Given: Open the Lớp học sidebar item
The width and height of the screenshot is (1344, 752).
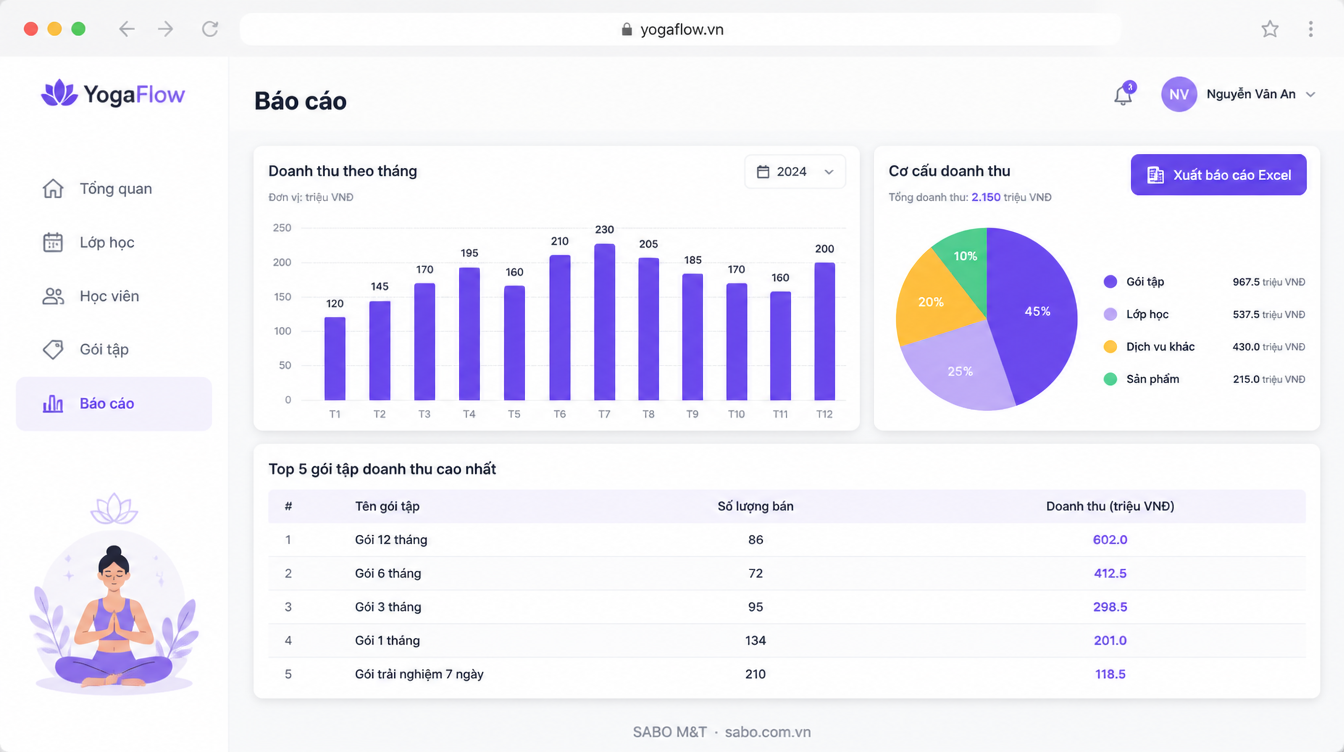Looking at the screenshot, I should point(114,242).
